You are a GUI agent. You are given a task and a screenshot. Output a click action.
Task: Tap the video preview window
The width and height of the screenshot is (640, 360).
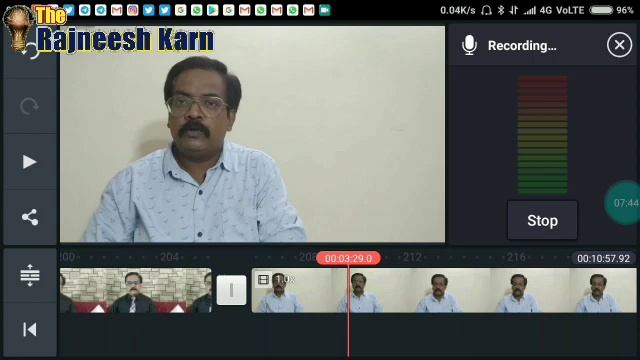tap(253, 134)
